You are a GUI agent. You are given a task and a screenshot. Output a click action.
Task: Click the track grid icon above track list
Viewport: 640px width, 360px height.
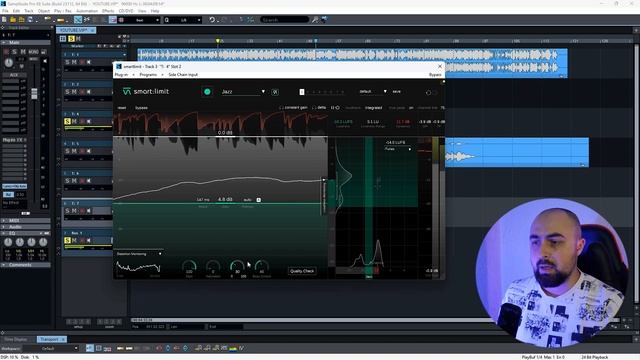pyautogui.click(x=63, y=38)
